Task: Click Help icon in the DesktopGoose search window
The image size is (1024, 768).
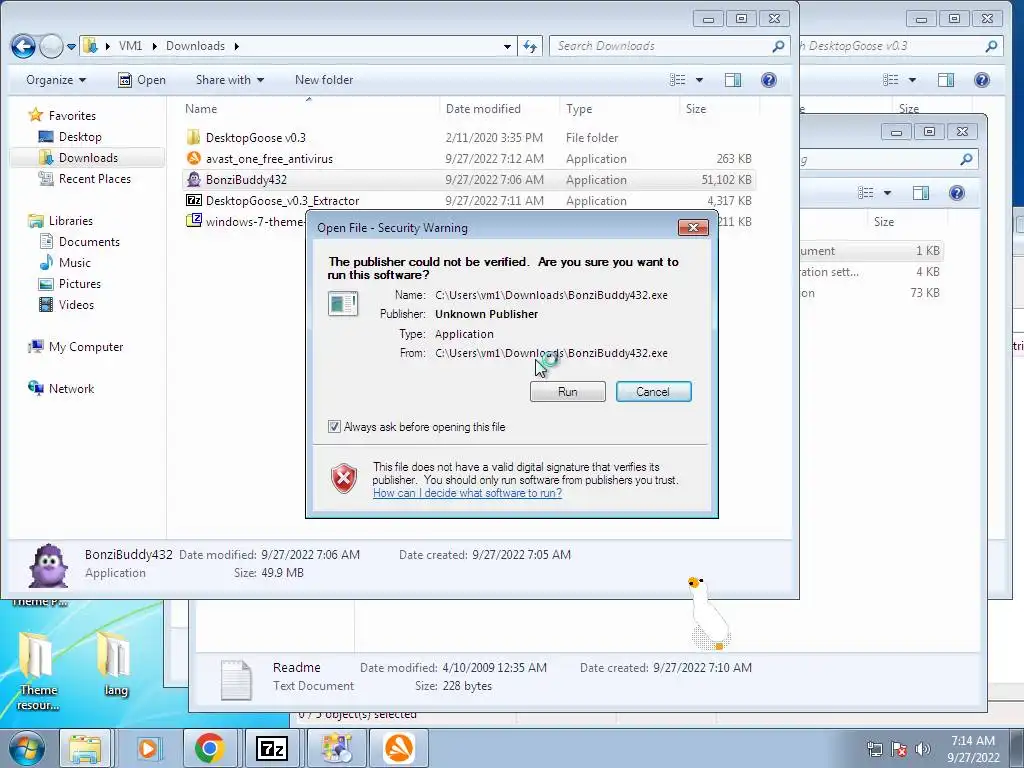Action: point(982,80)
